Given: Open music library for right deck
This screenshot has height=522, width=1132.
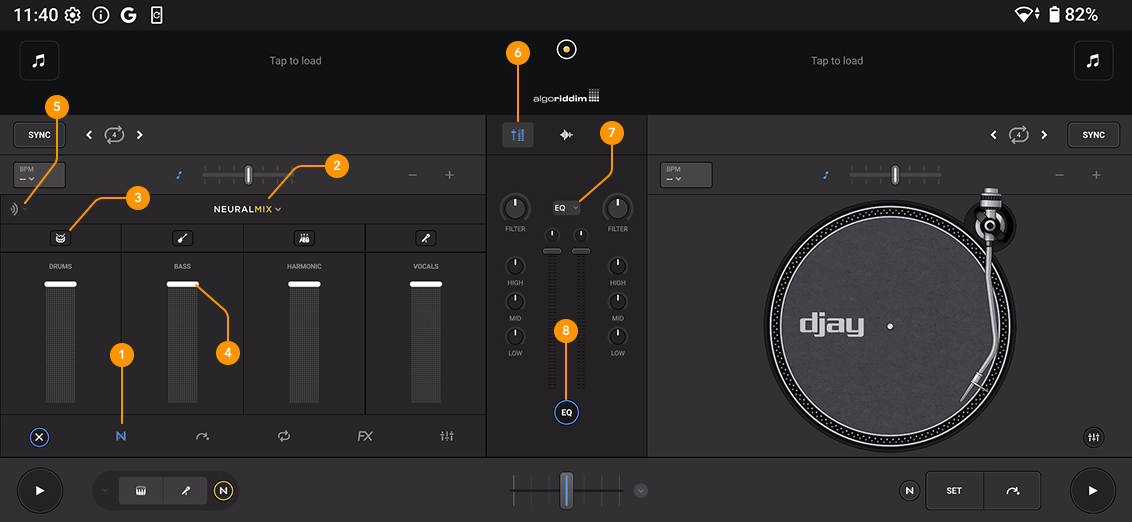Looking at the screenshot, I should (x=1093, y=61).
